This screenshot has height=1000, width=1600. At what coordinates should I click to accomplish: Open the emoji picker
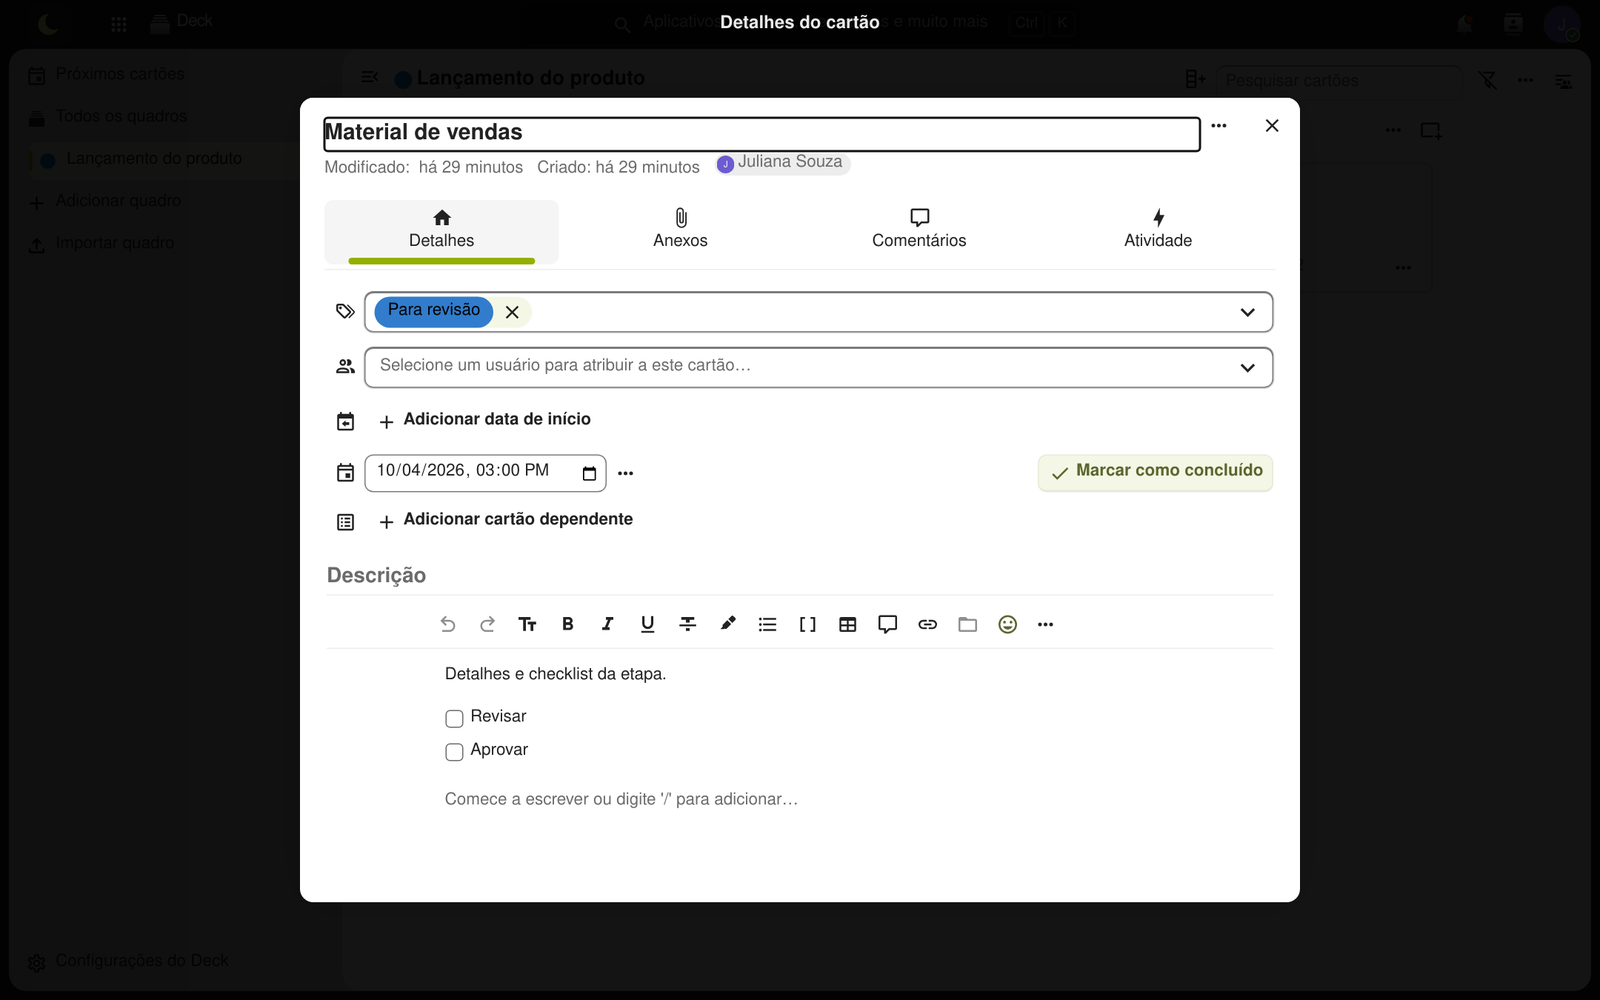point(1008,624)
